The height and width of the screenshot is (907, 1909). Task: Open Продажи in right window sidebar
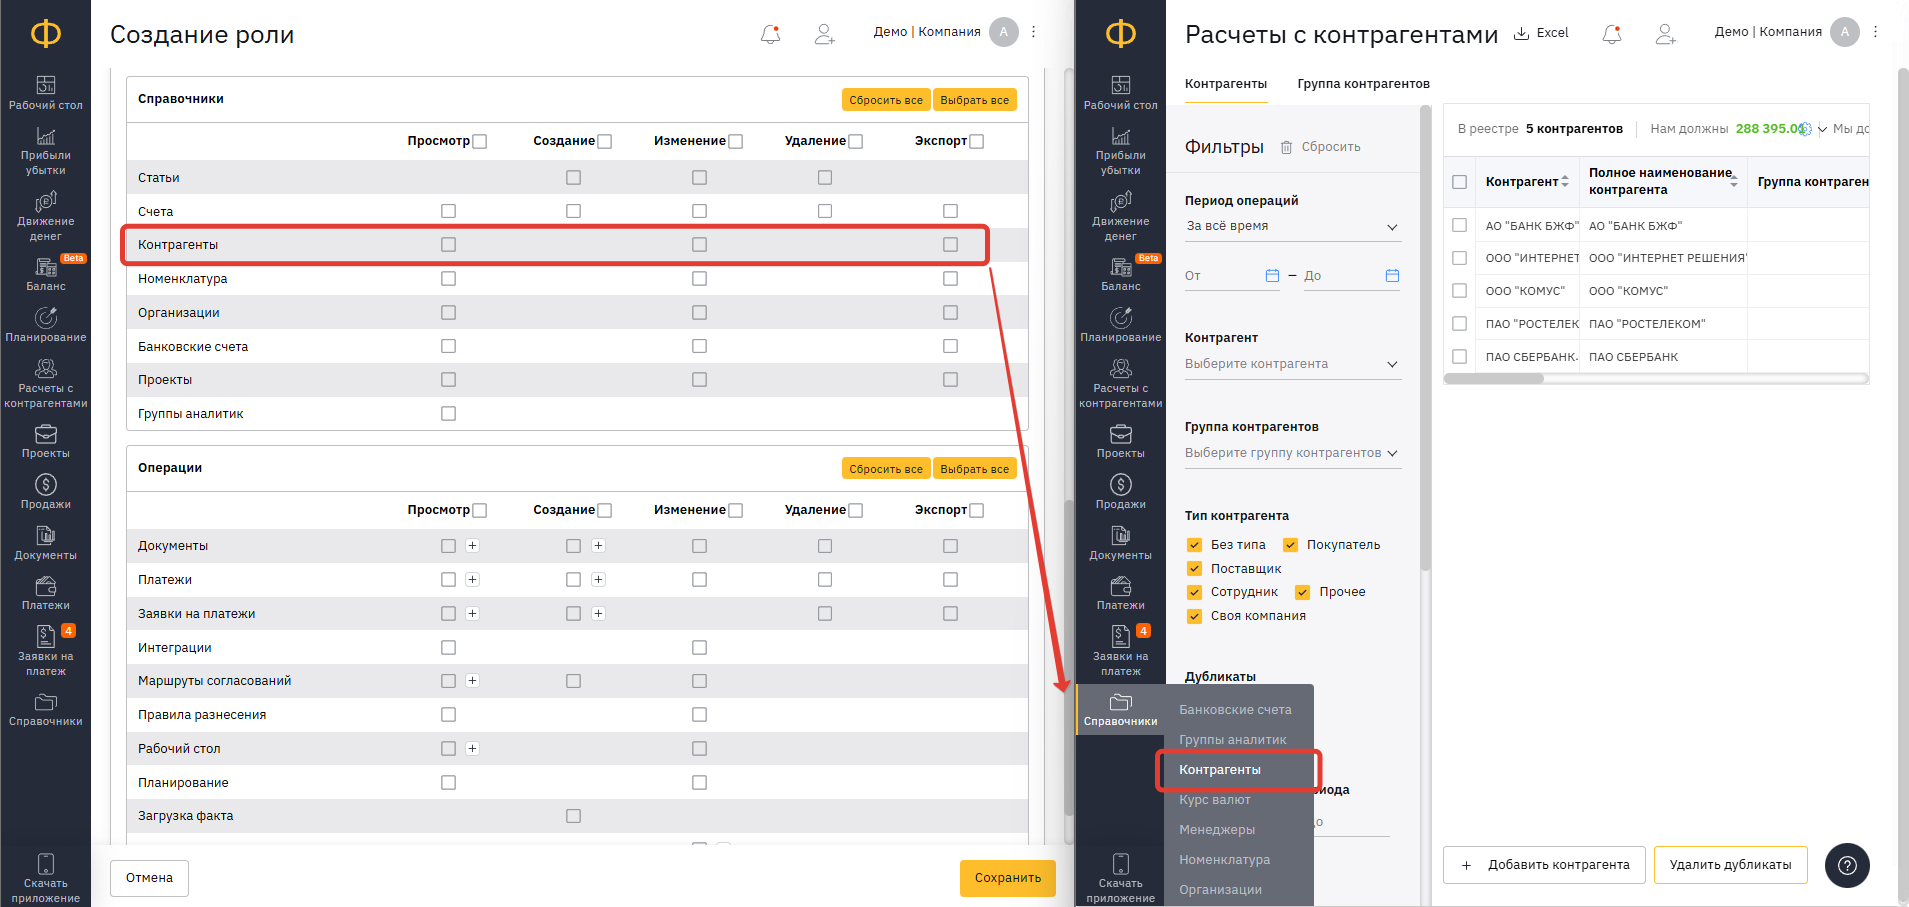tap(1121, 492)
